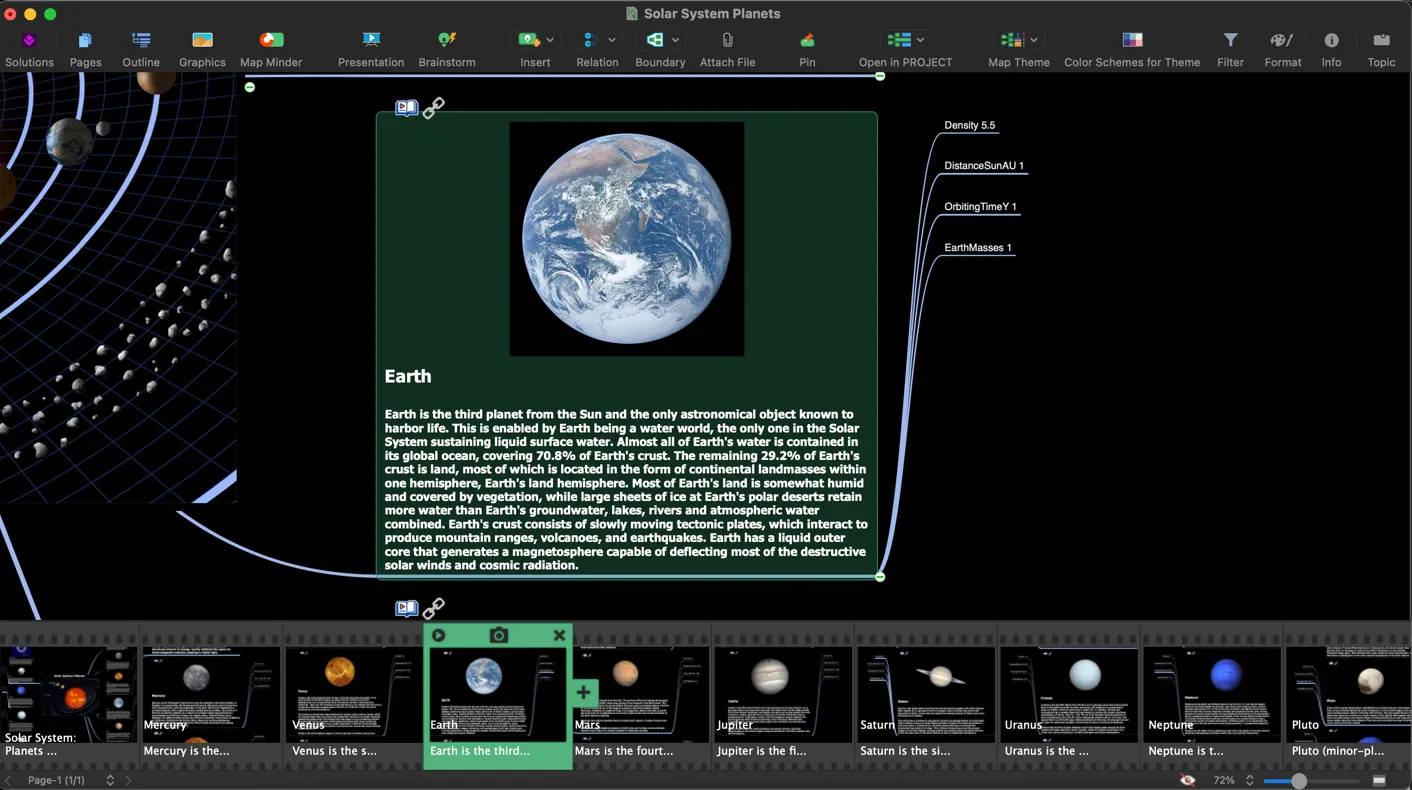Start the Presentation mode
The width and height of the screenshot is (1412, 790).
(x=371, y=45)
